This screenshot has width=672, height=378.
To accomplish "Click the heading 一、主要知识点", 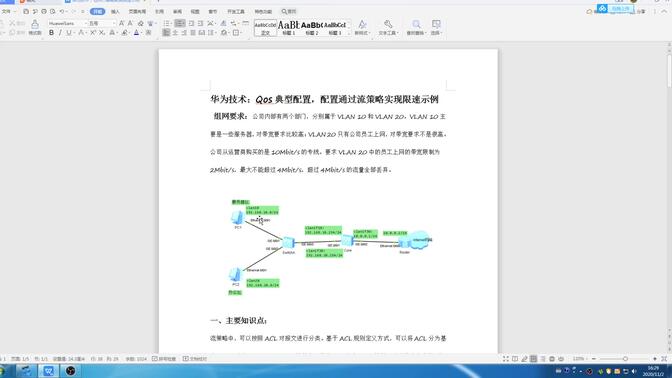I will (x=238, y=321).
